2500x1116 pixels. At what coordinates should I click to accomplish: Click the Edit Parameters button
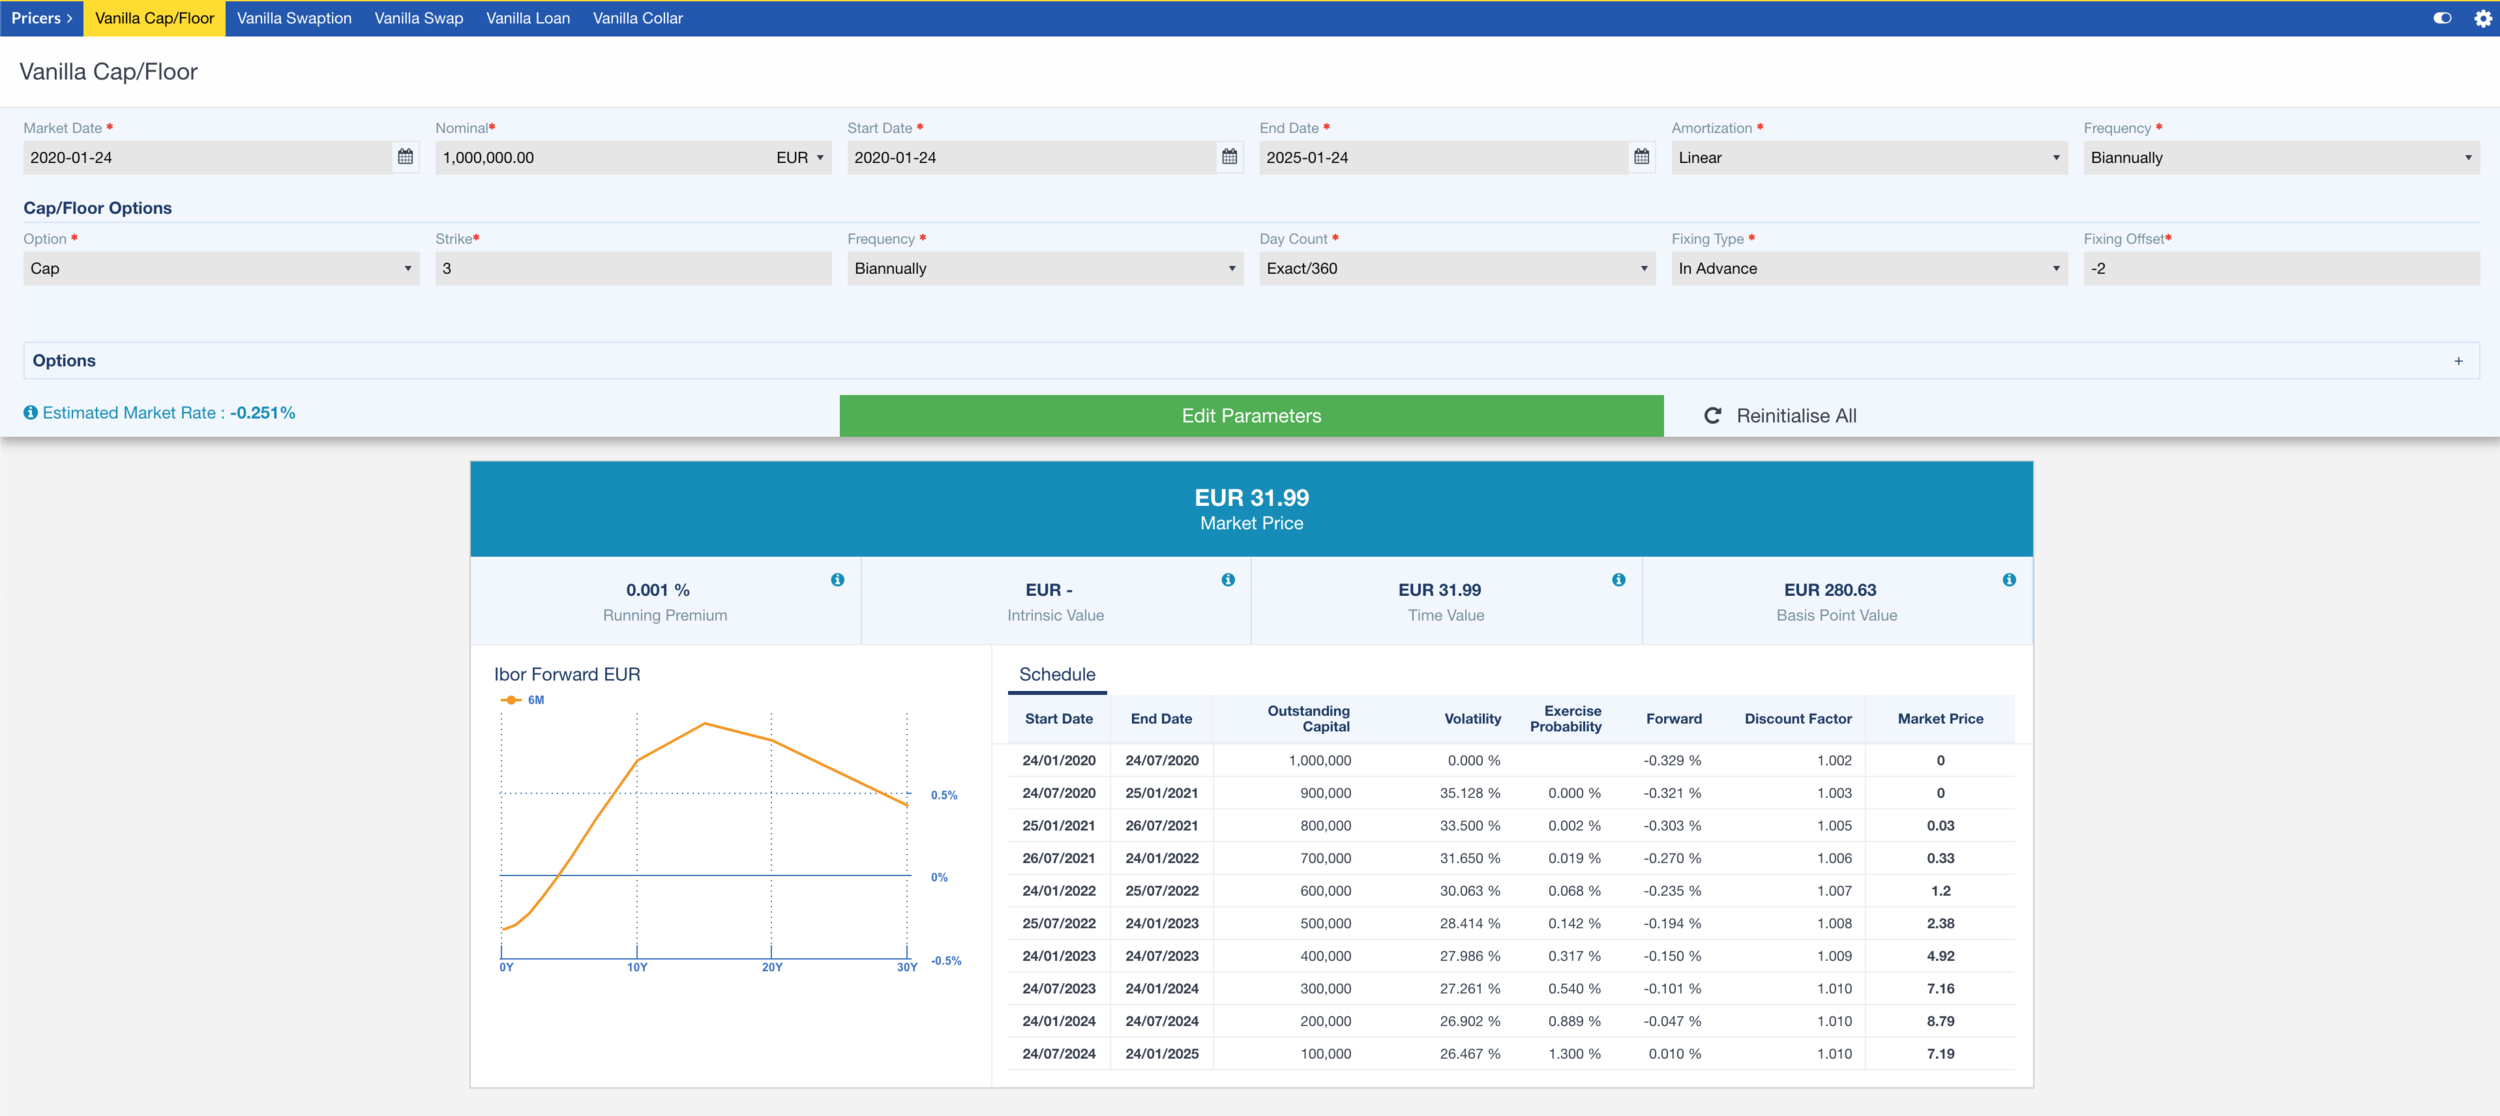1251,416
